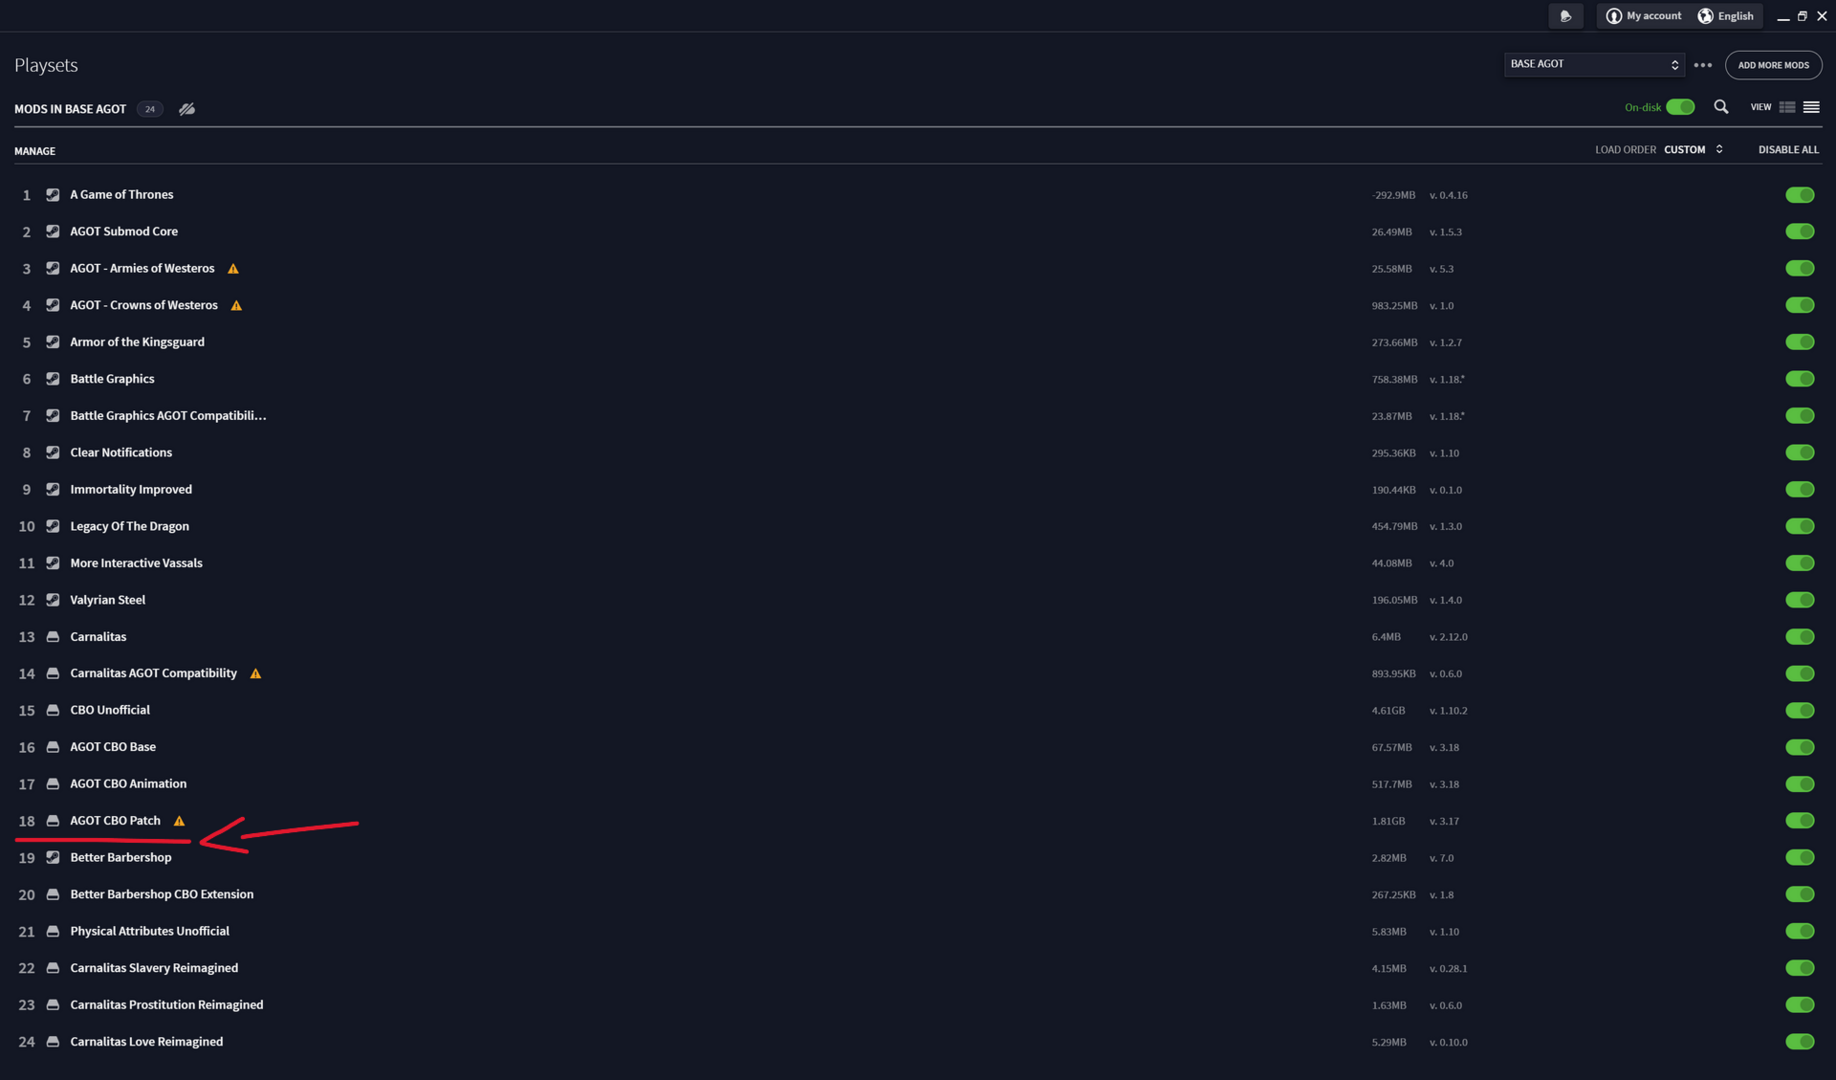Click the MANAGE label
The height and width of the screenshot is (1080, 1836).
[35, 151]
